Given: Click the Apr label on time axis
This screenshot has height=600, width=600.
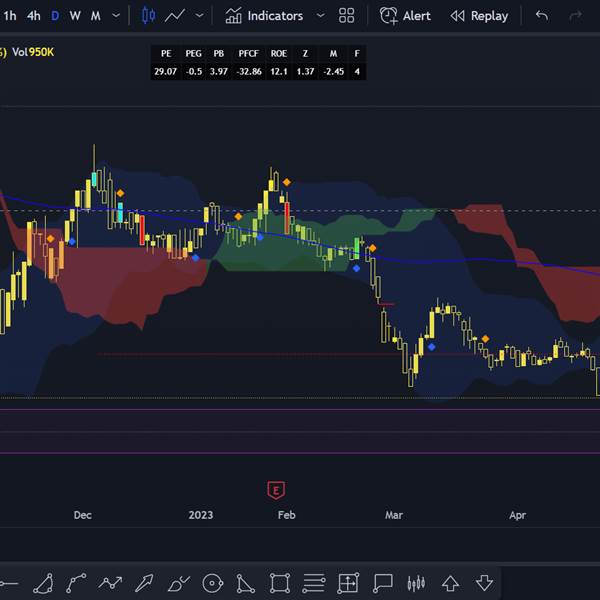Looking at the screenshot, I should 518,515.
